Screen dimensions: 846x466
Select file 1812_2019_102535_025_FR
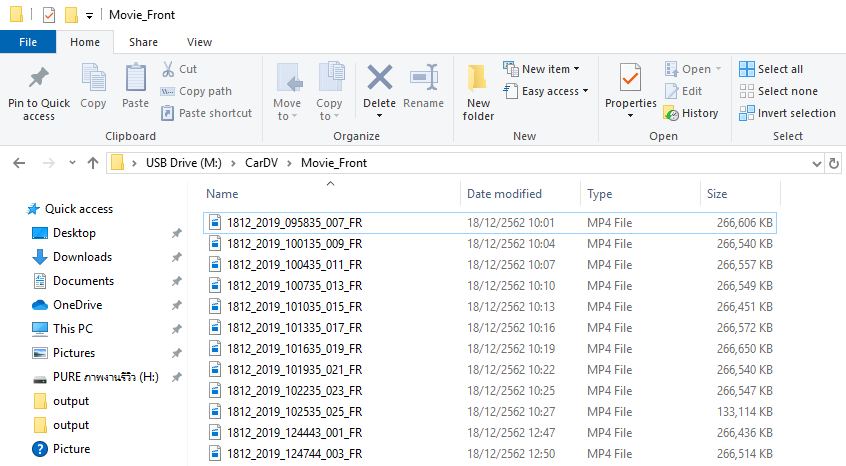pos(490,412)
